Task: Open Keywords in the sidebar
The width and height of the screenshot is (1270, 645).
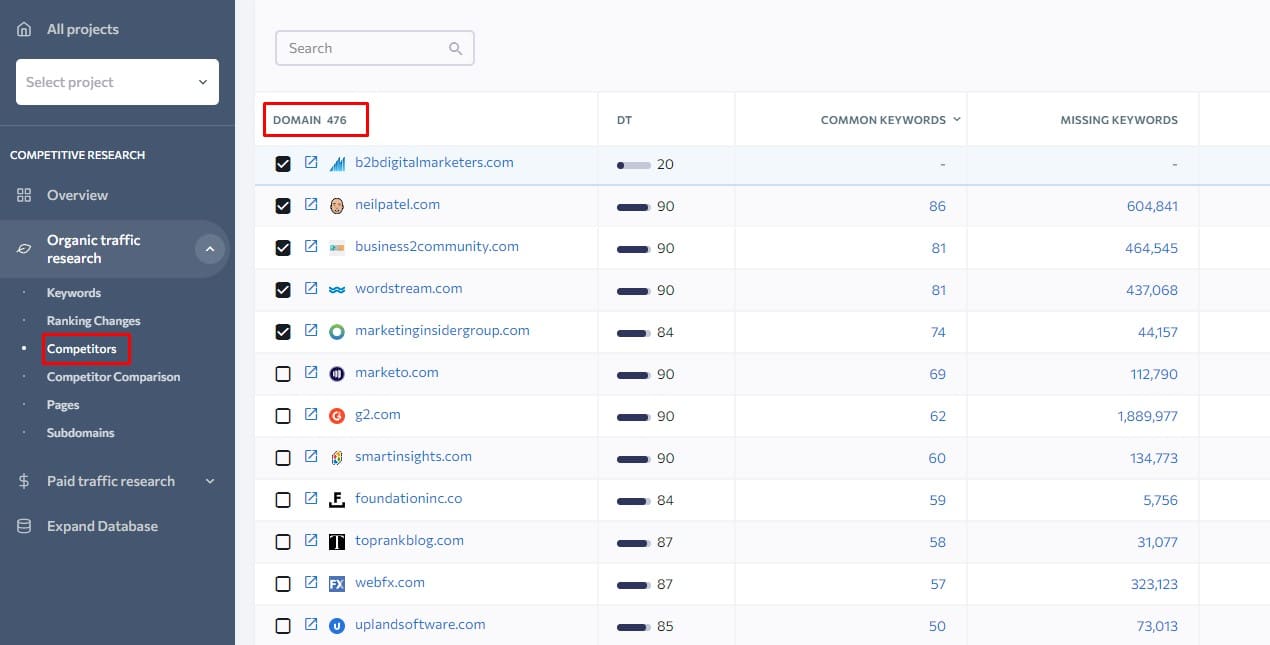Action: 74,293
